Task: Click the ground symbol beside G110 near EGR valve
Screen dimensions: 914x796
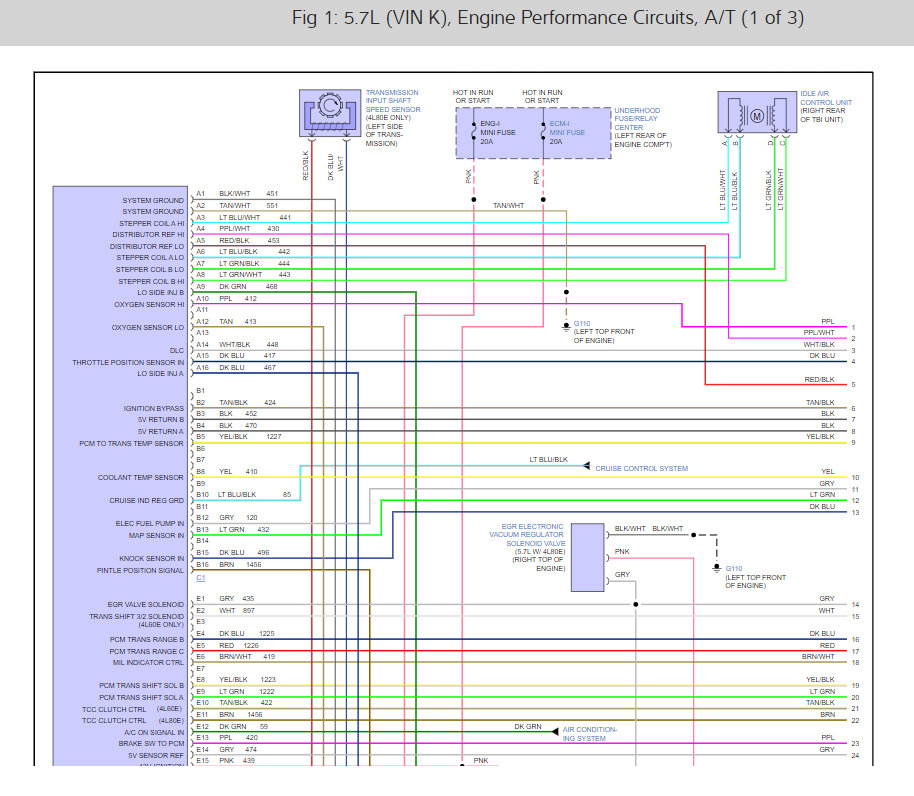Action: coord(717,568)
